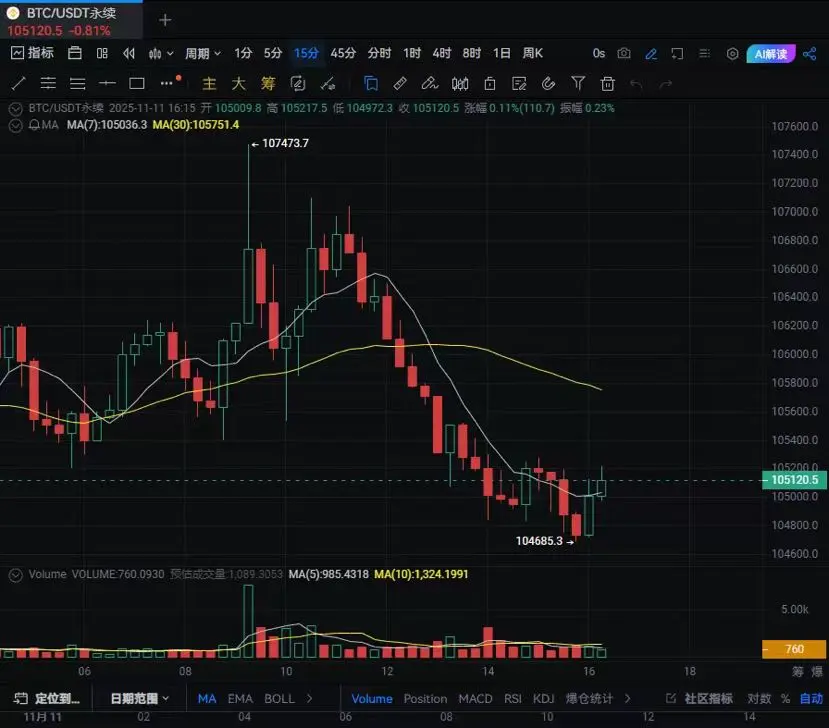Toggle the EMA overlay indicator
This screenshot has width=829, height=728.
pyautogui.click(x=240, y=698)
